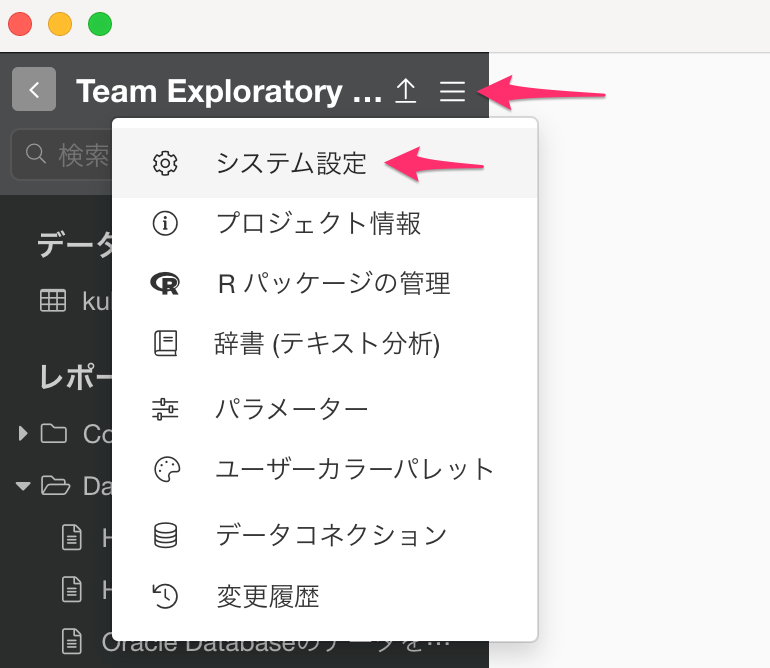Click the dictionary book icon
The height and width of the screenshot is (668, 770).
[165, 343]
